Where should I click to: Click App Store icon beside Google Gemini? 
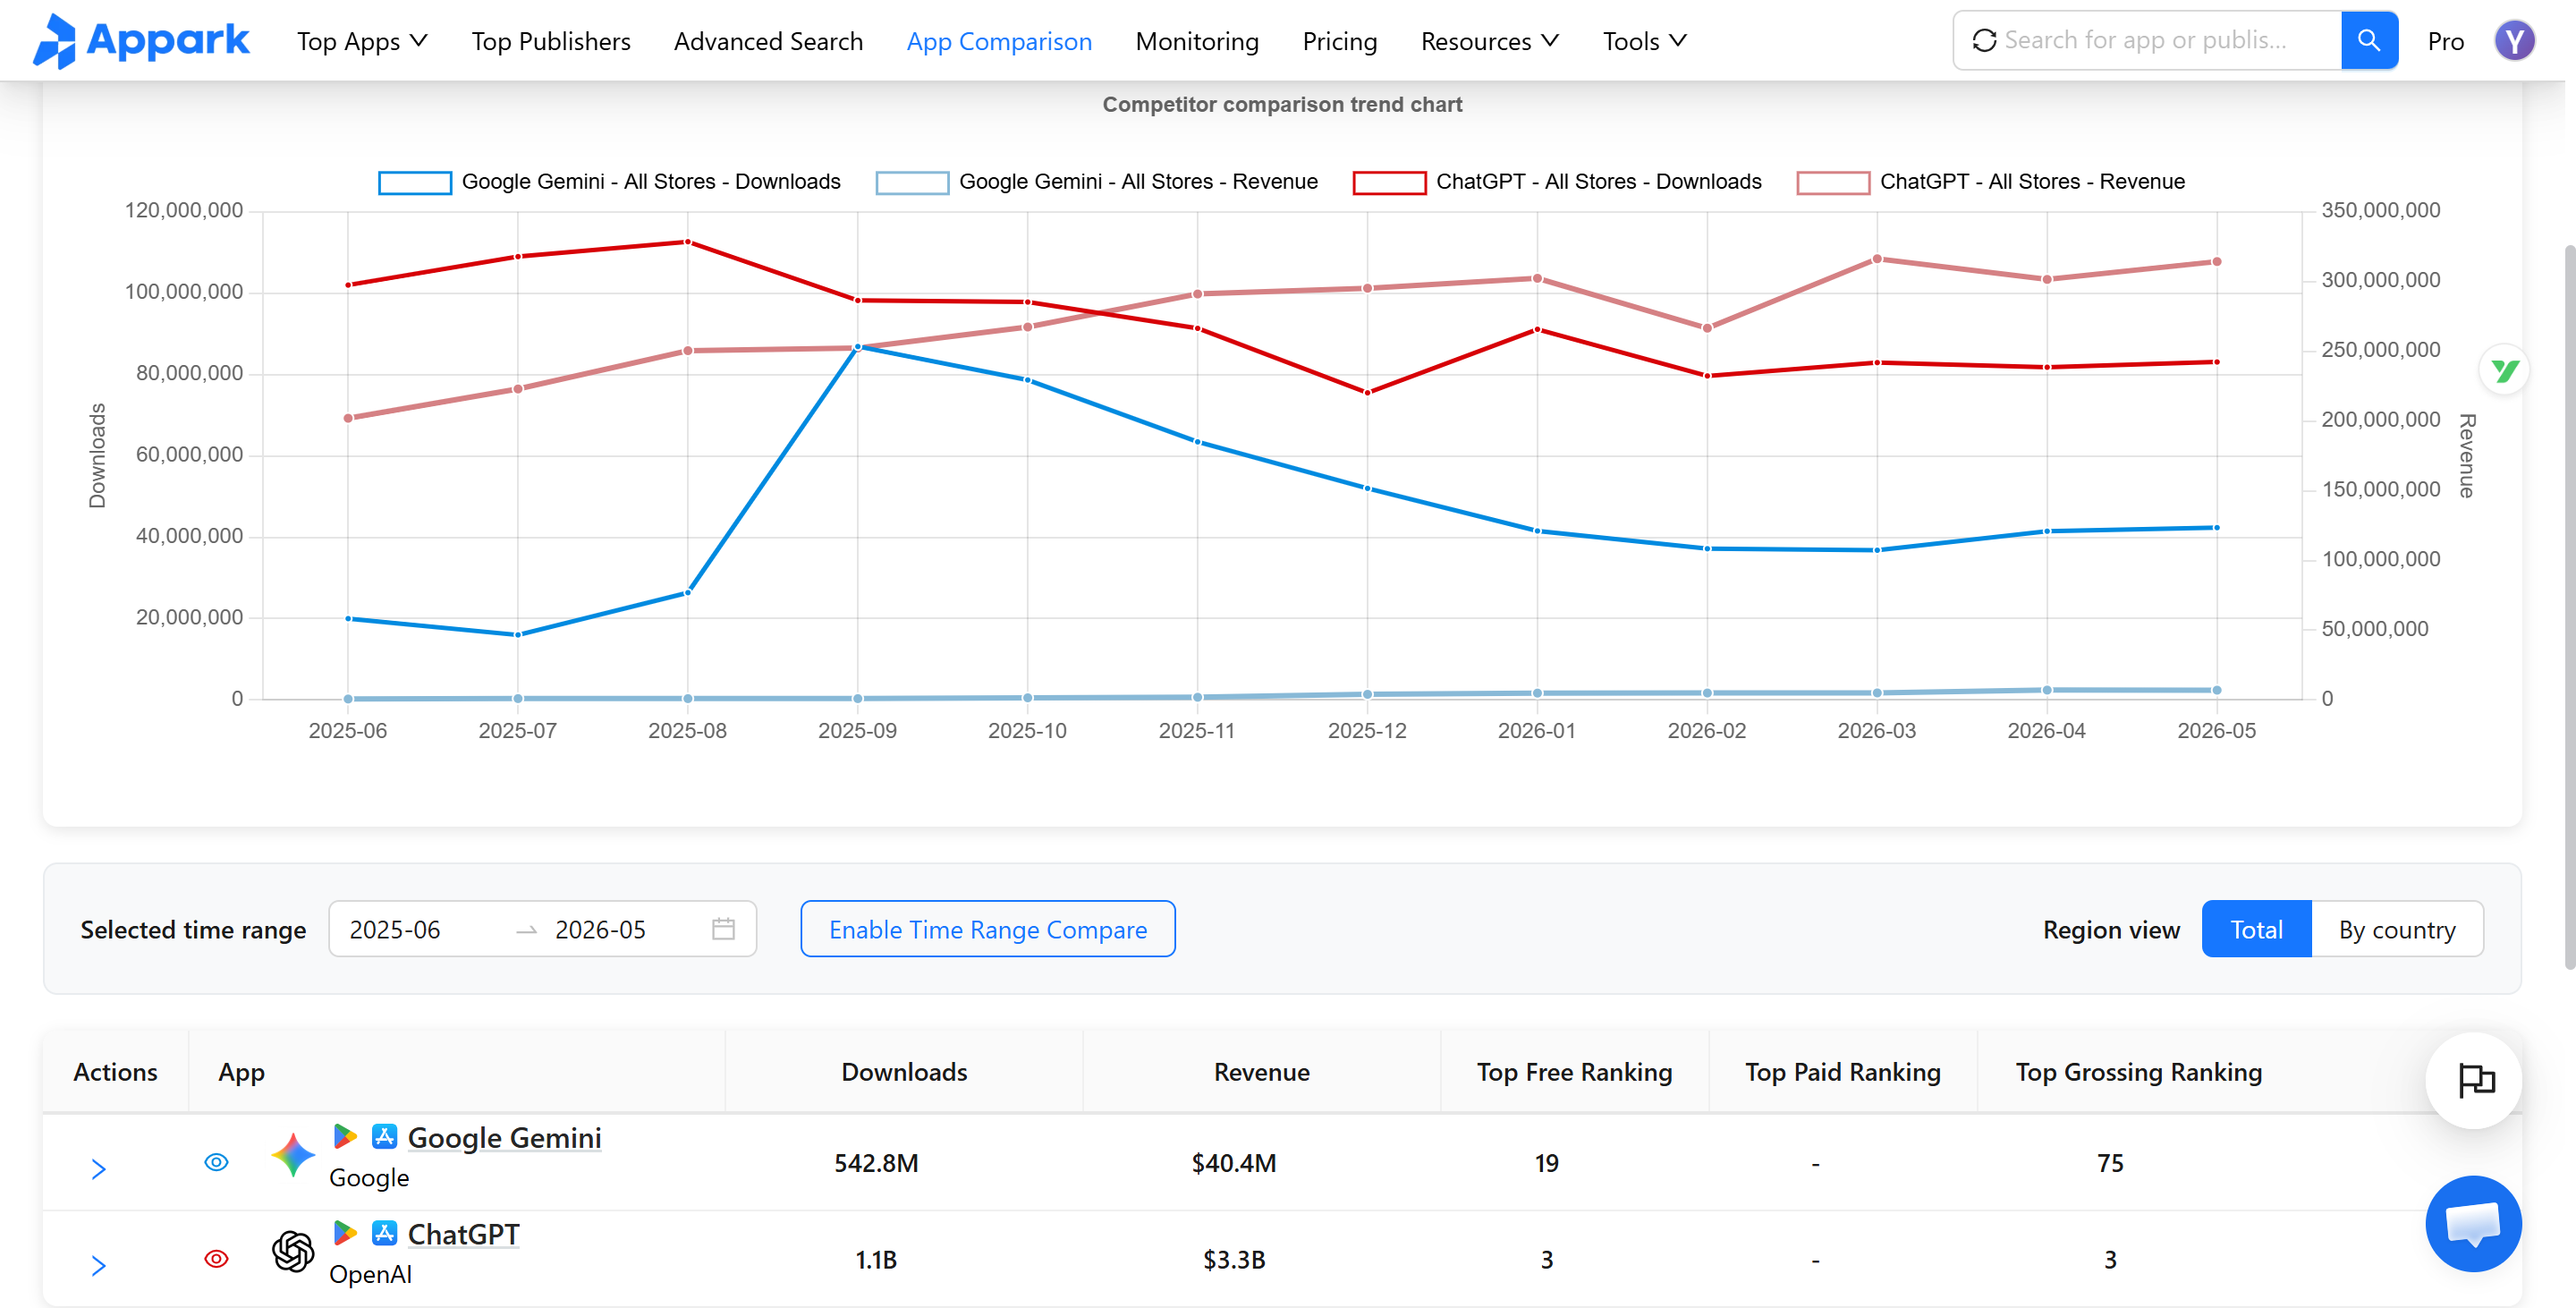pos(384,1136)
